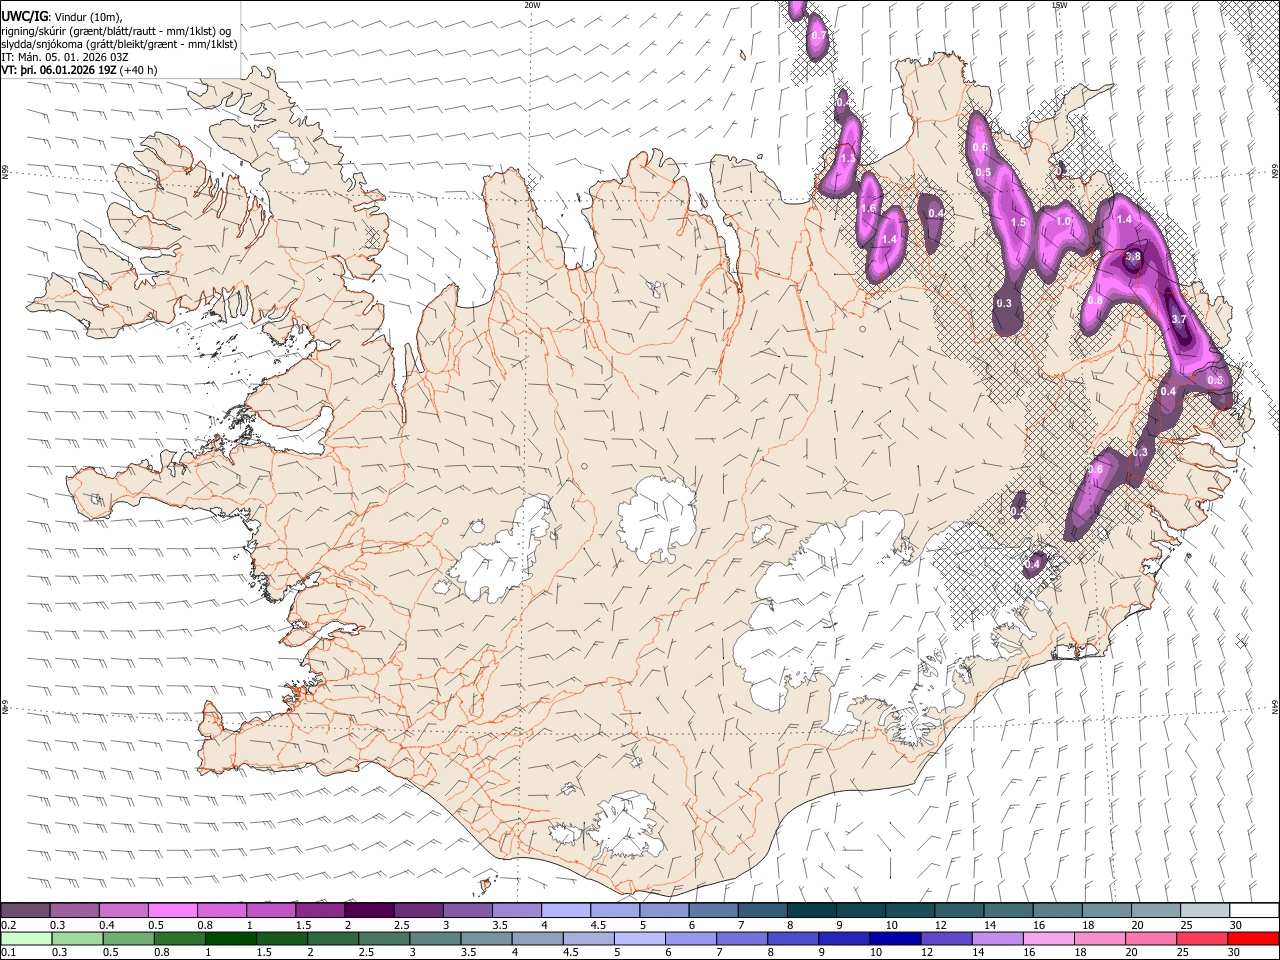Image resolution: width=1280 pixels, height=960 pixels.
Task: Select greyish purple snow swatch between 0.2 and 0.3
Action: (25, 910)
